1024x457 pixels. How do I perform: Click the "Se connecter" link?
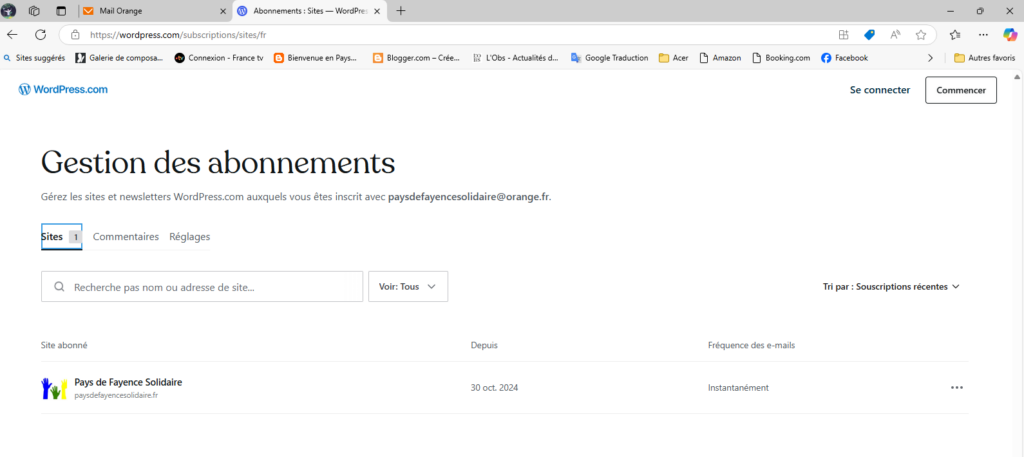pos(880,90)
